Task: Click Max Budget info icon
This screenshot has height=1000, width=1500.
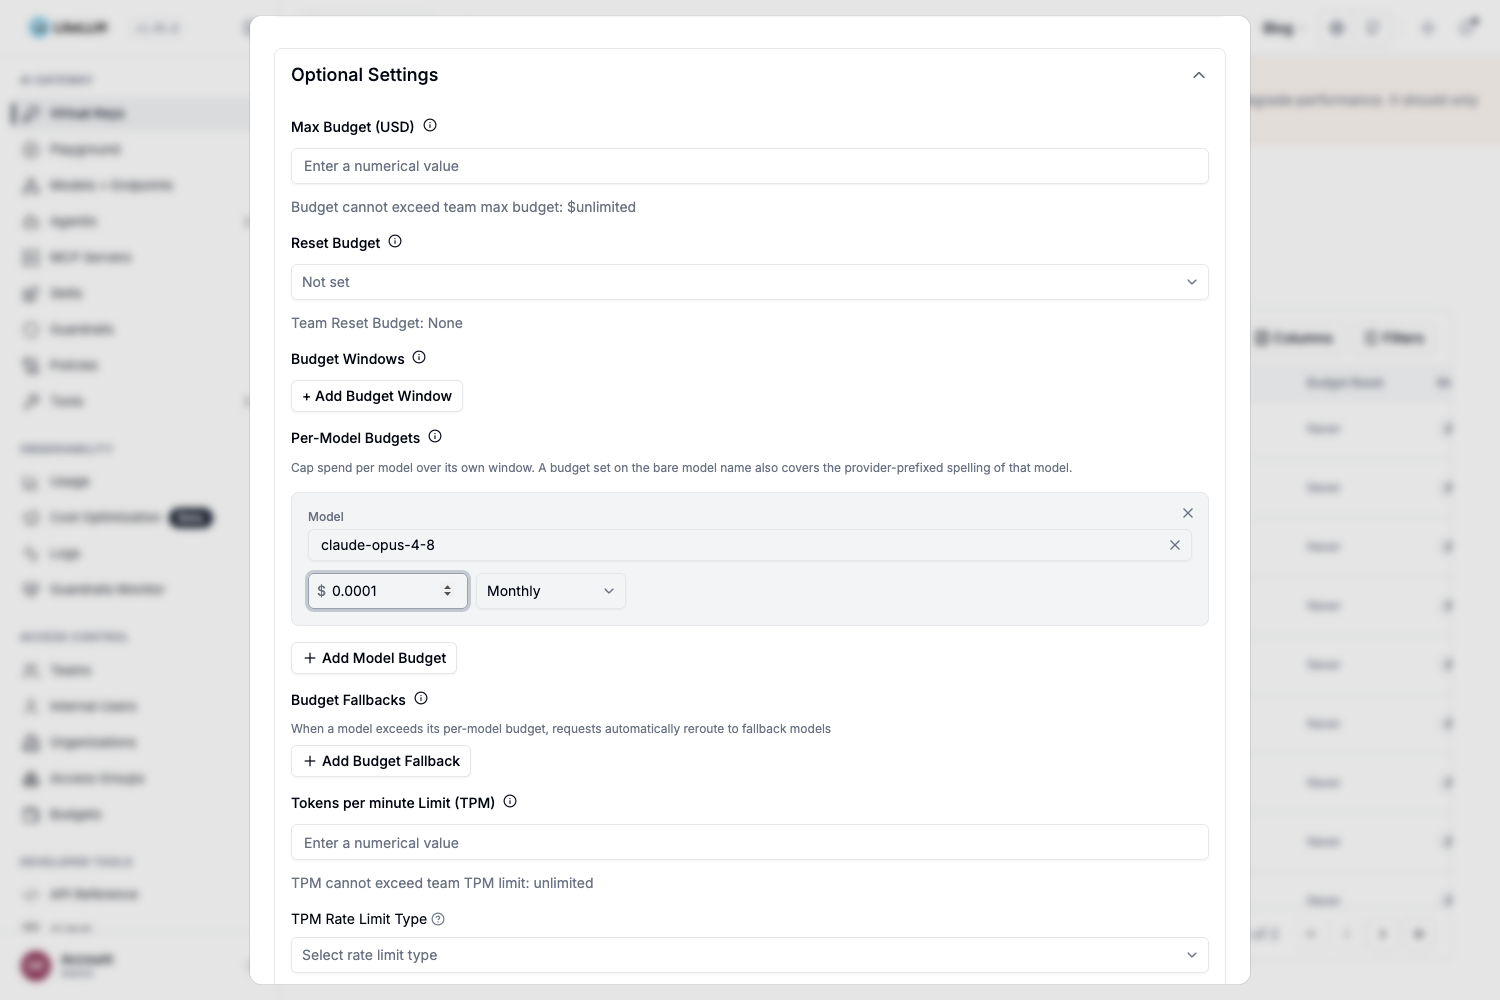Action: (430, 126)
